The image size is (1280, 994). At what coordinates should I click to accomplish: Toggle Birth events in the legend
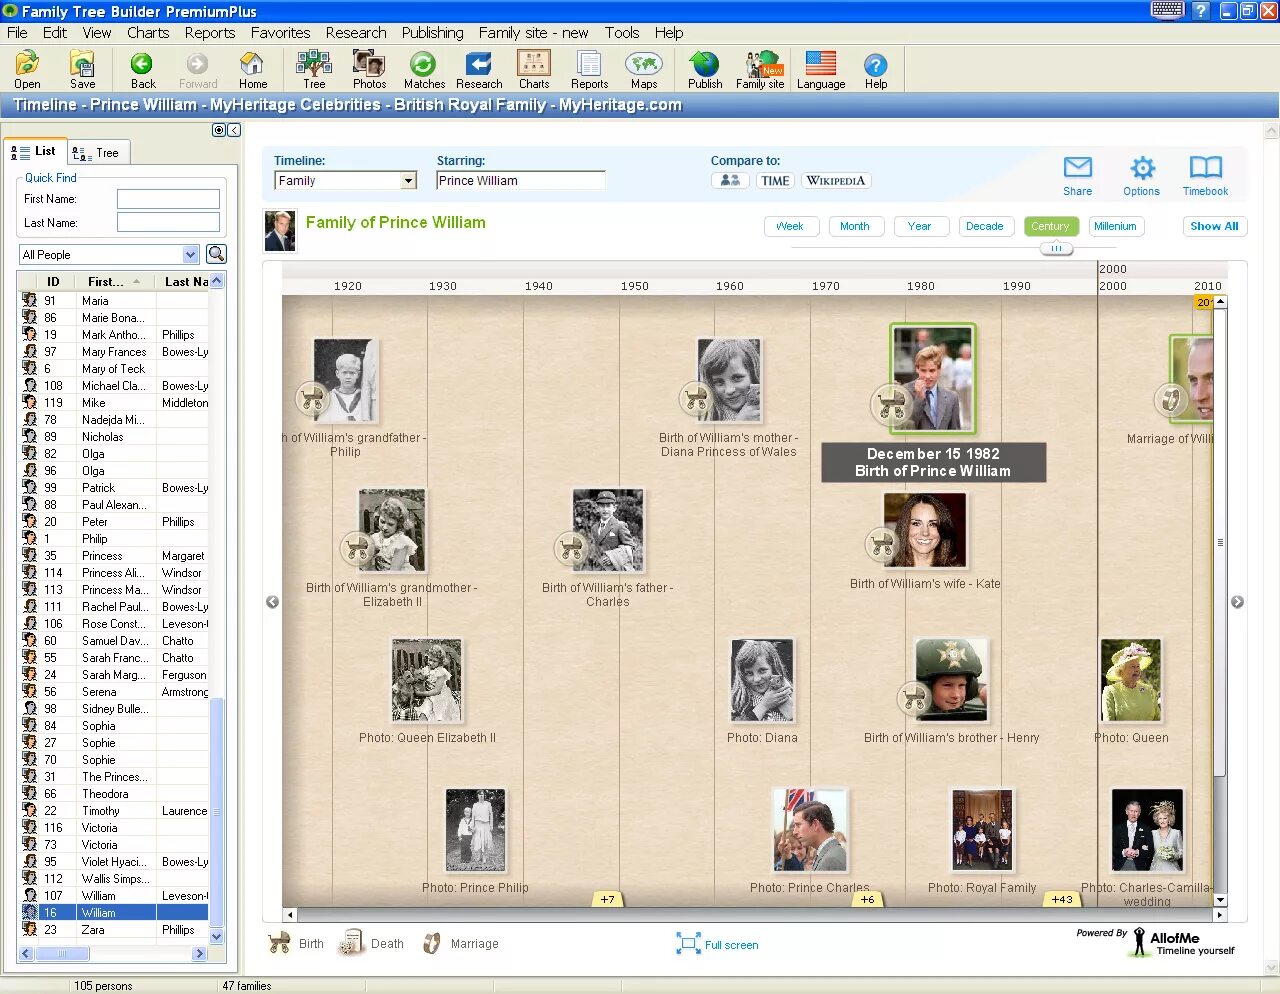point(296,943)
